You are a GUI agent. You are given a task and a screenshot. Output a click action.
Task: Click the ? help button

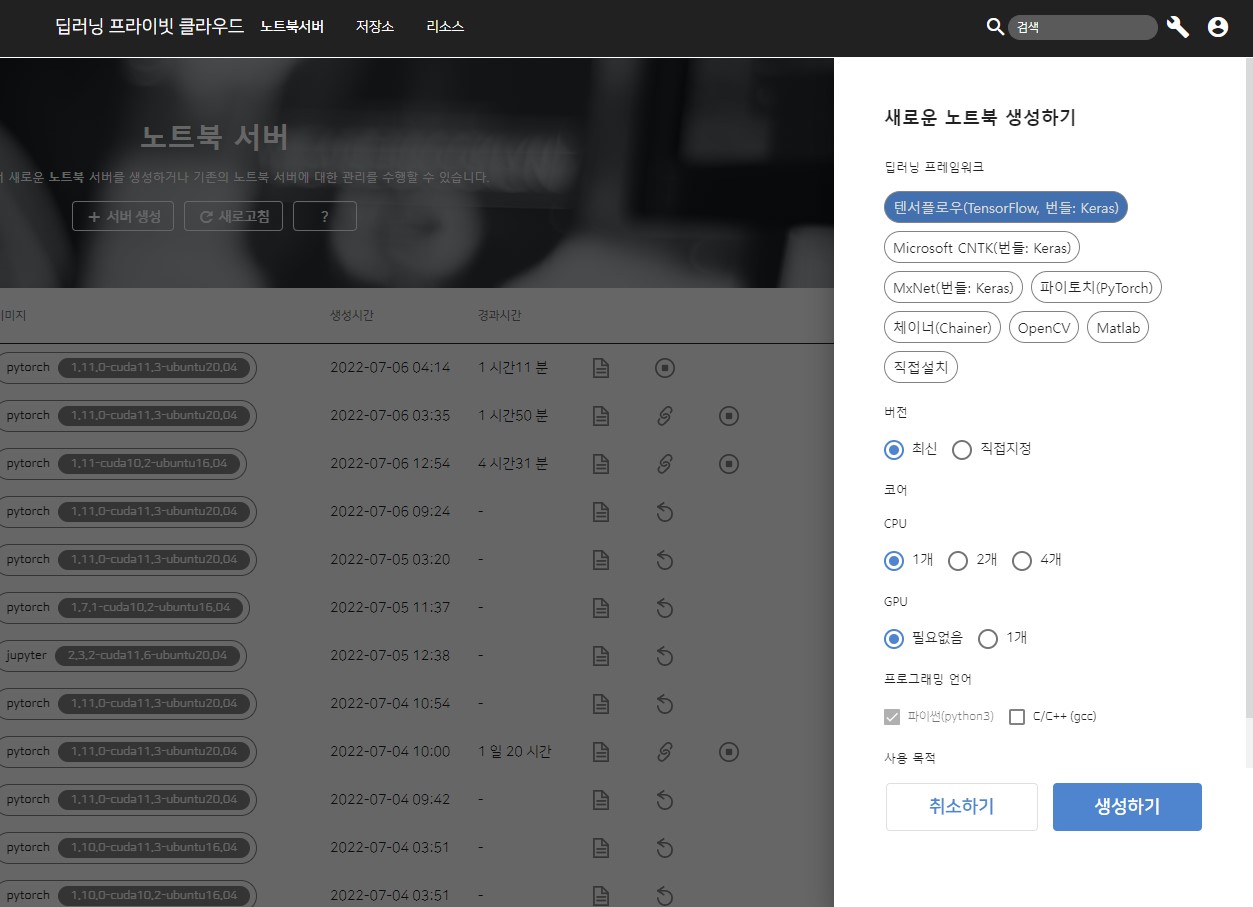tap(325, 216)
